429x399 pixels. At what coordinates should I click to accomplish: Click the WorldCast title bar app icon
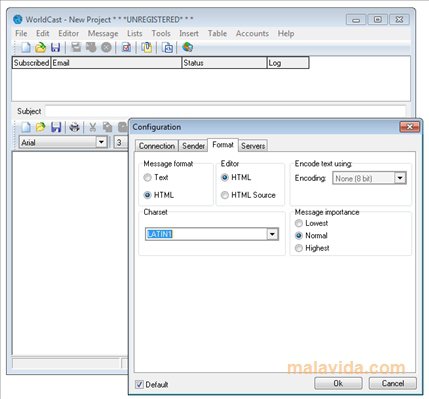(x=18, y=20)
